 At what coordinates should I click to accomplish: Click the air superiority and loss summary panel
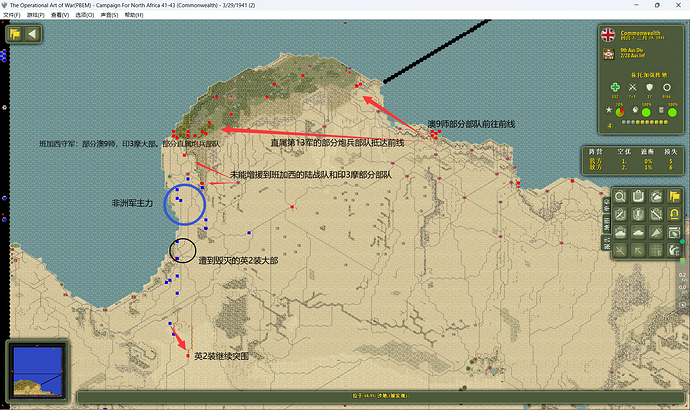(x=633, y=161)
